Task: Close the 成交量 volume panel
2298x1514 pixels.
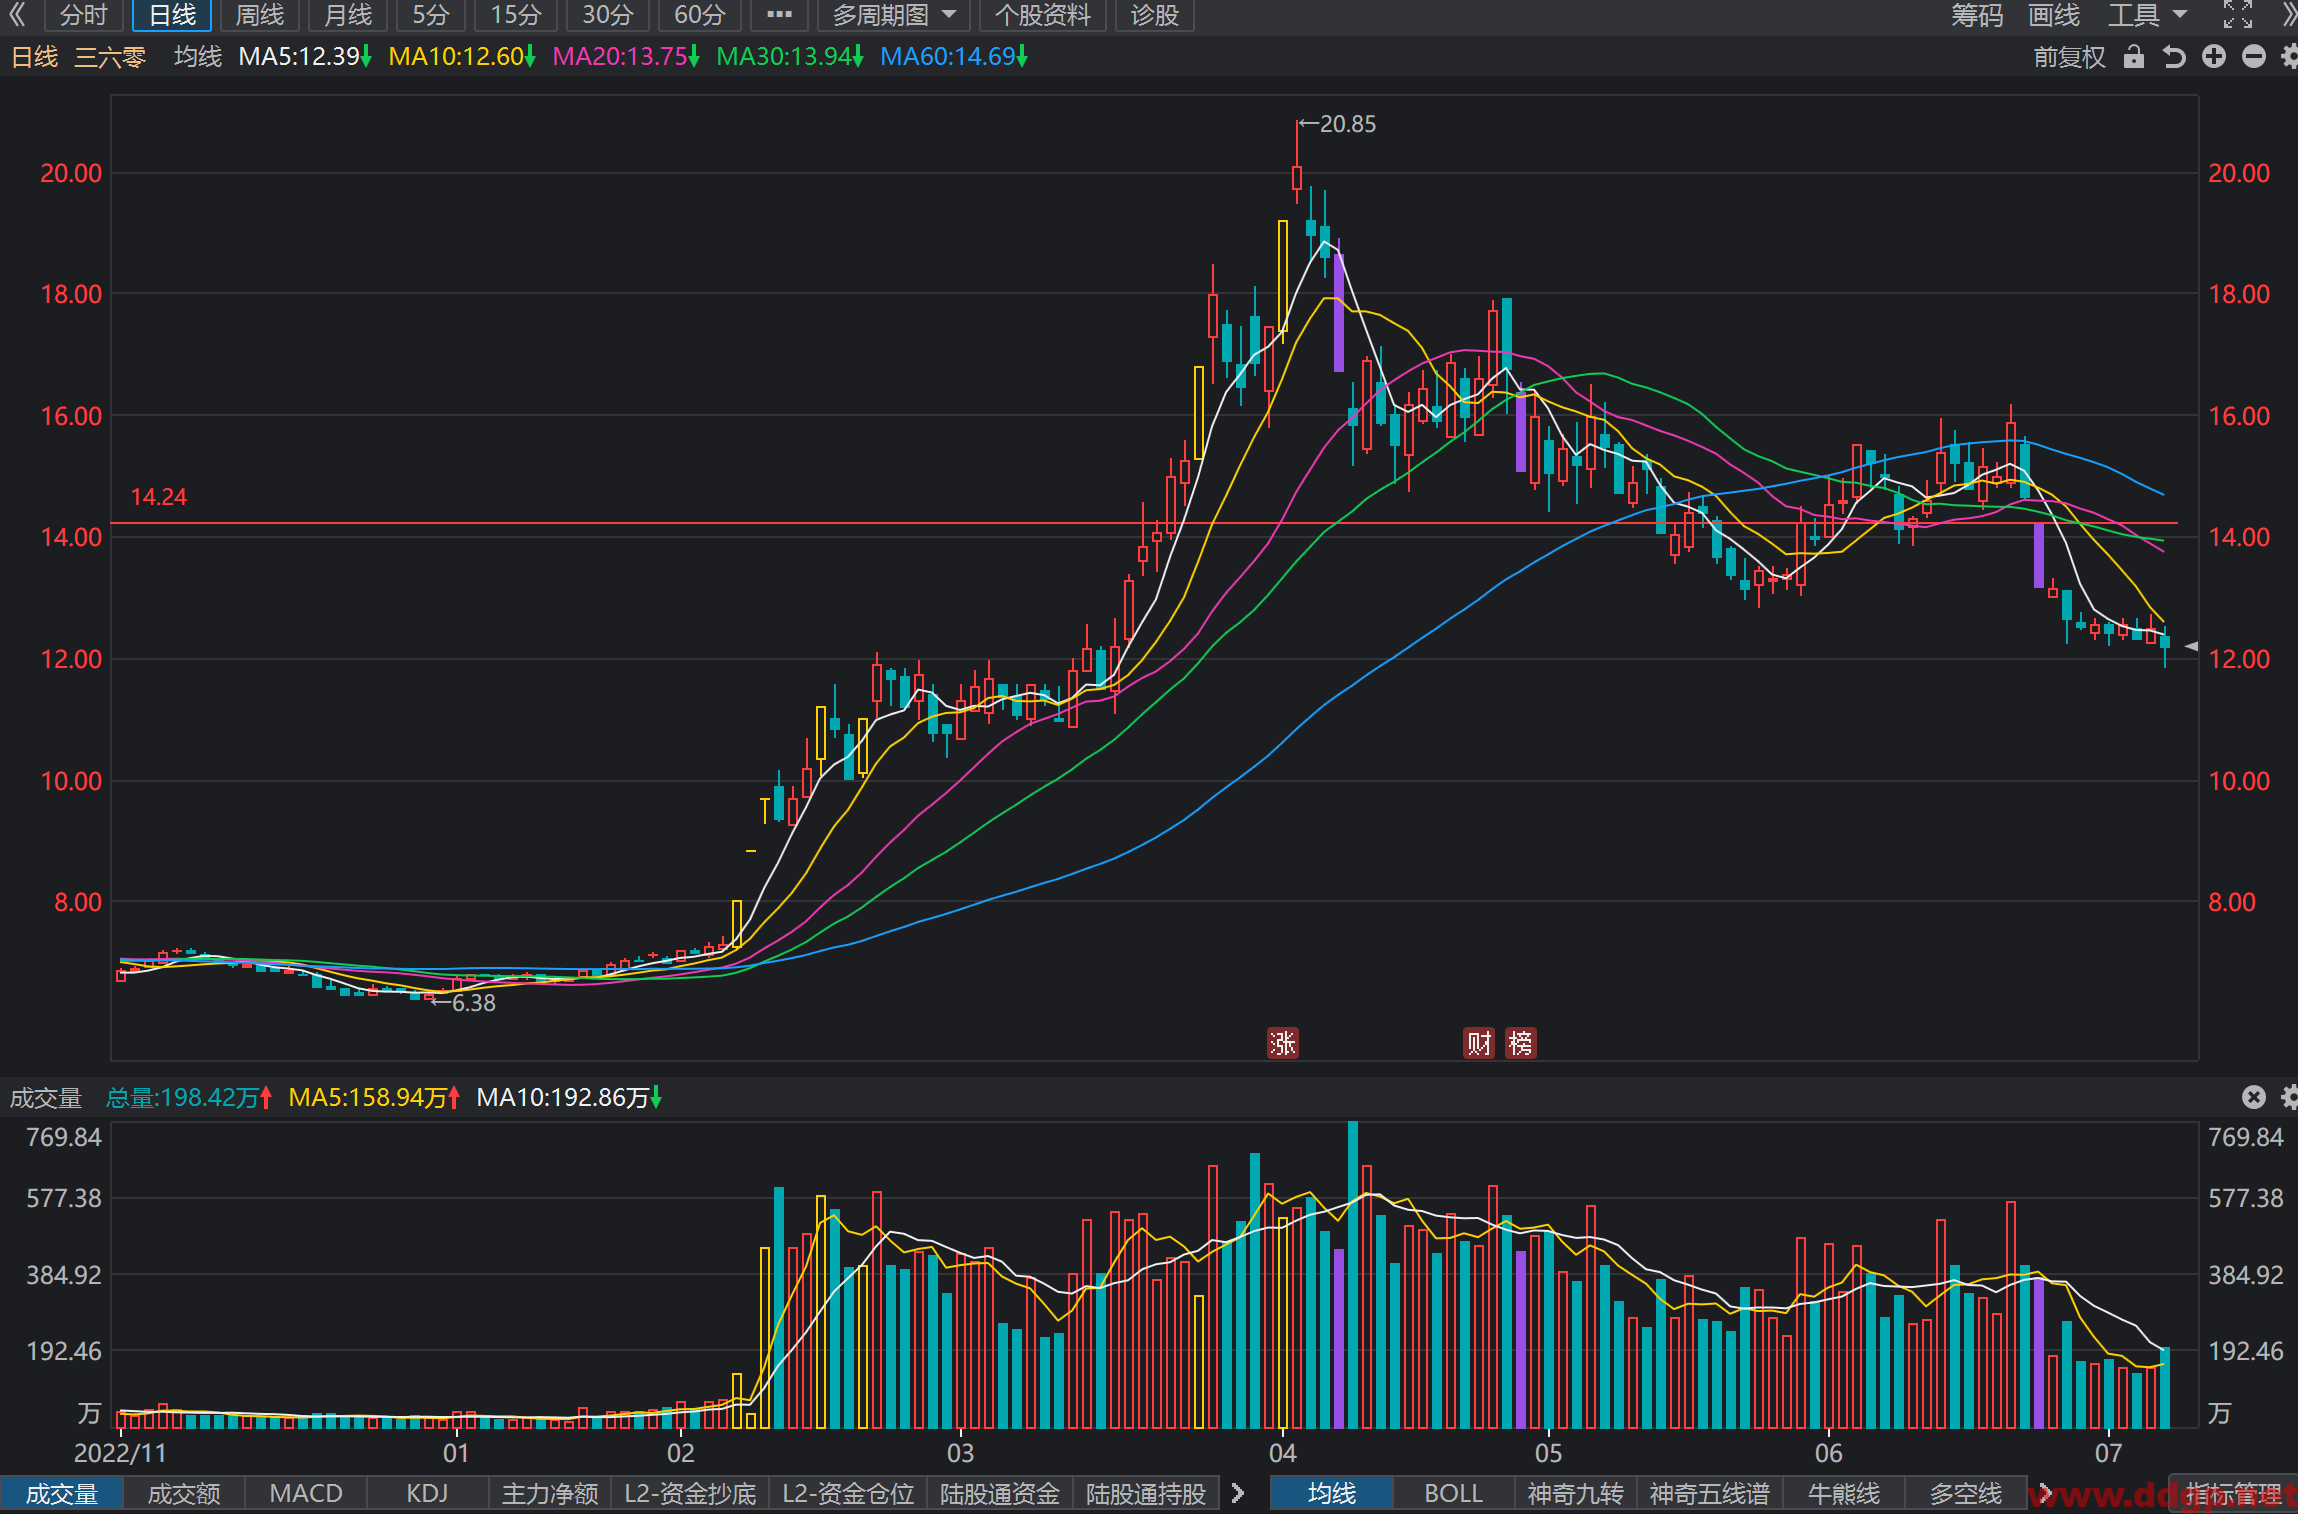Action: pos(2253,1097)
